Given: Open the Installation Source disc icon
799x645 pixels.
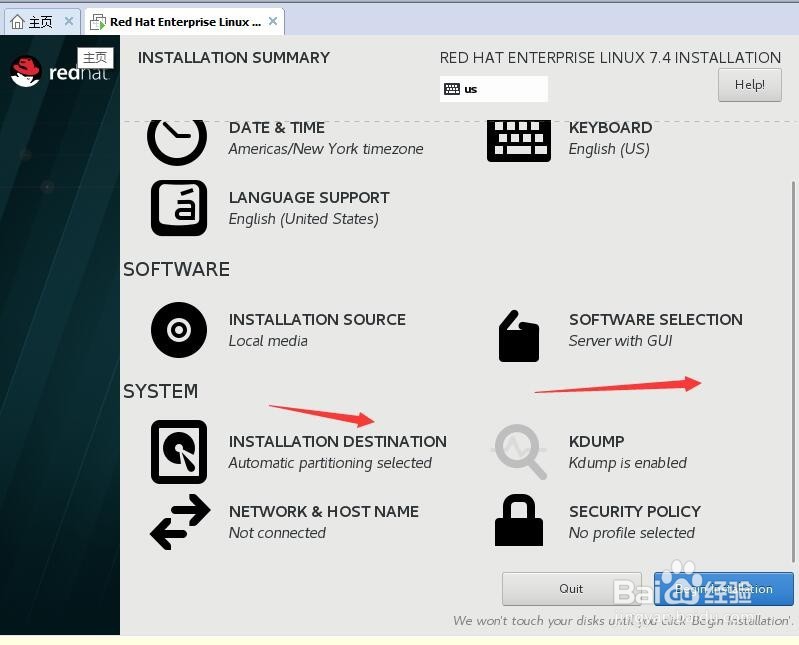Looking at the screenshot, I should (179, 330).
